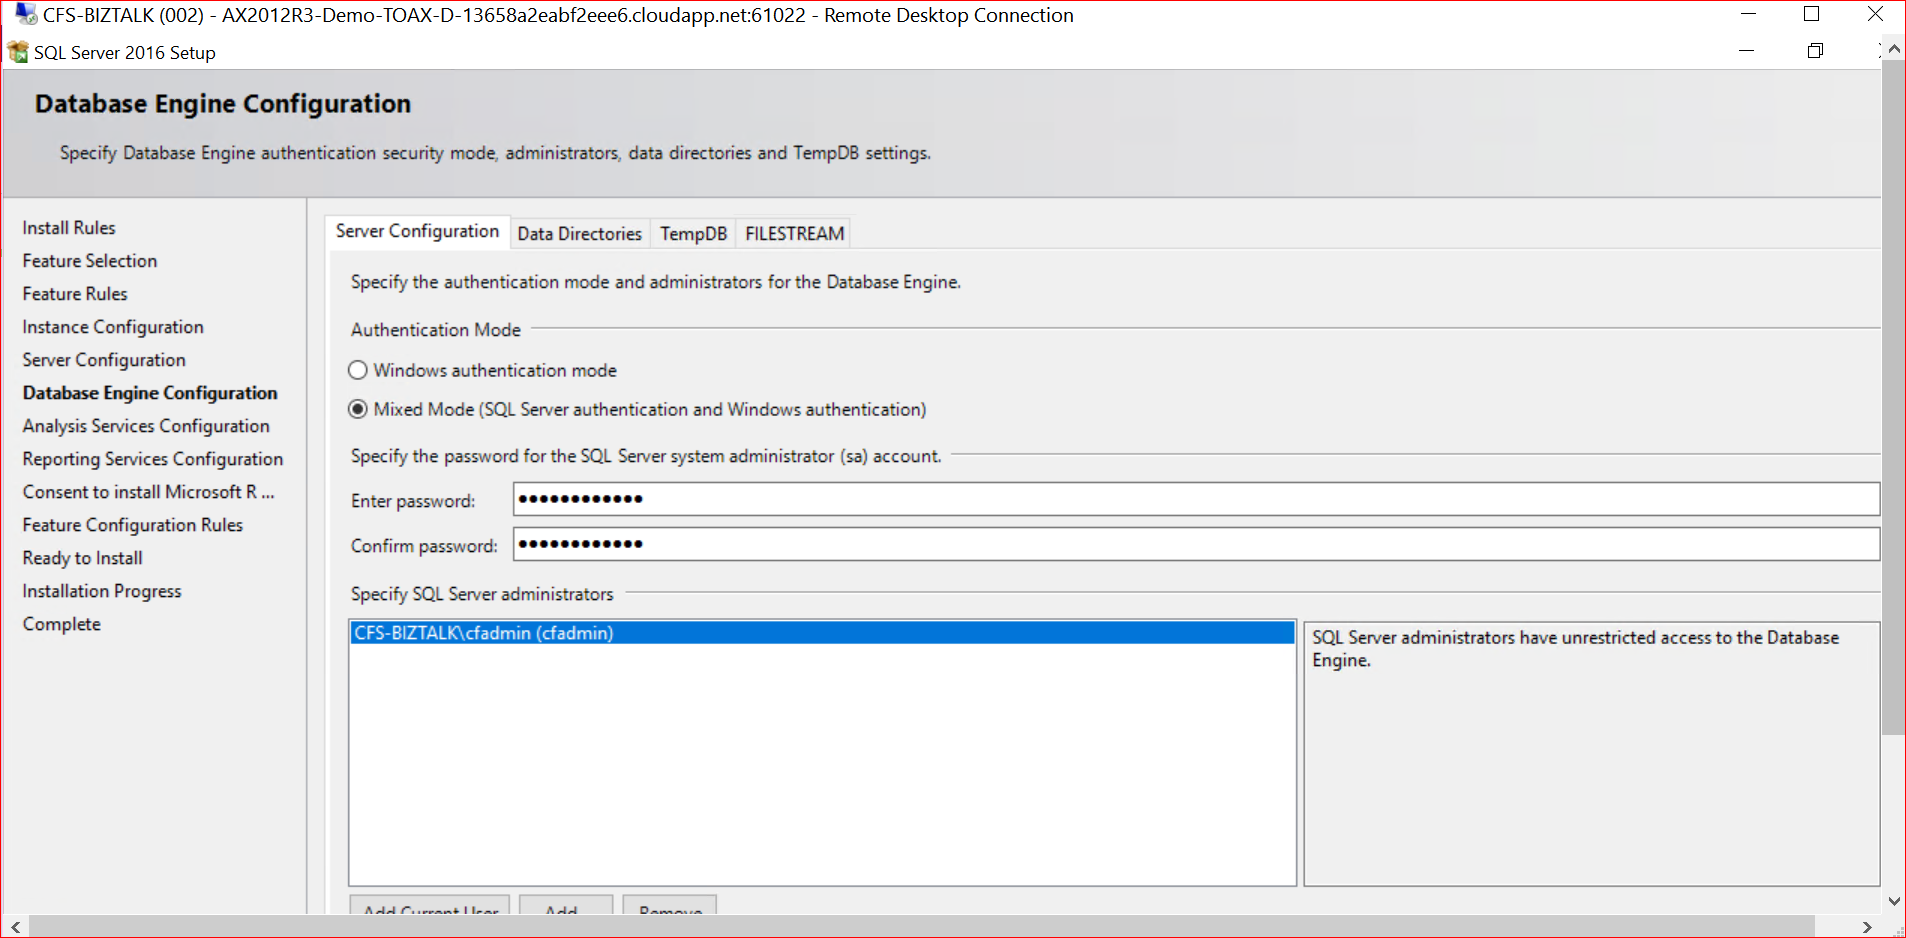Select Windows authentication mode radio button

(358, 370)
